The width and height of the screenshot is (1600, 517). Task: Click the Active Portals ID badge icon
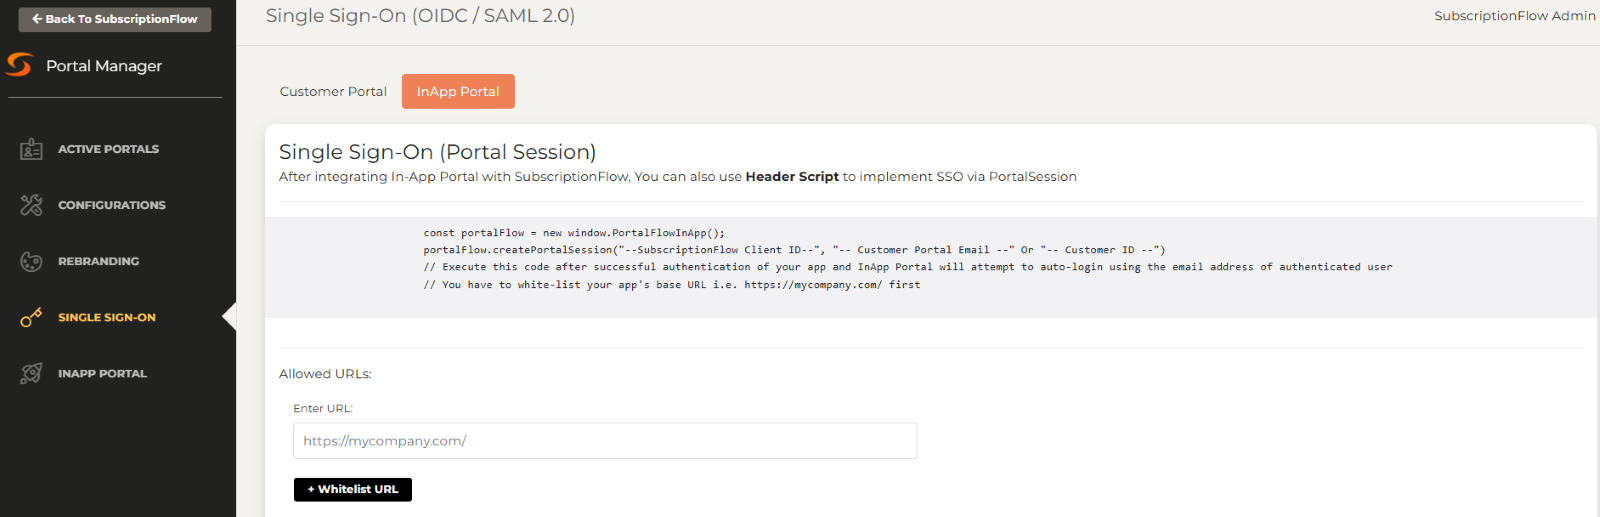(x=31, y=149)
